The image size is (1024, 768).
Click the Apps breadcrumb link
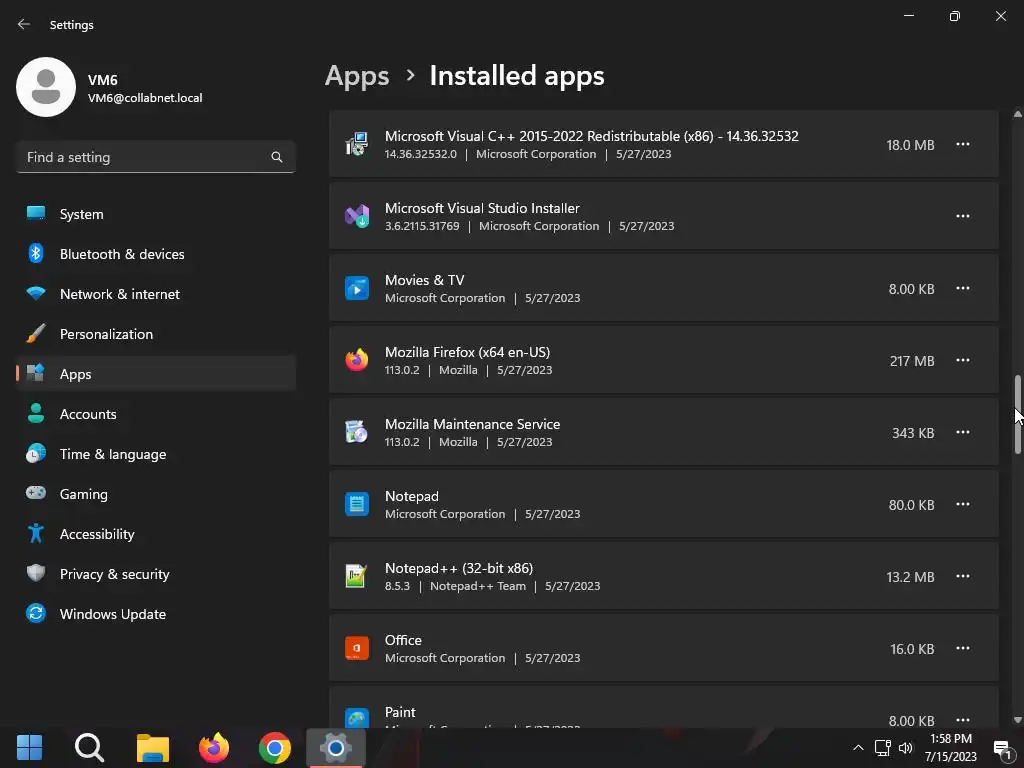[x=357, y=76]
